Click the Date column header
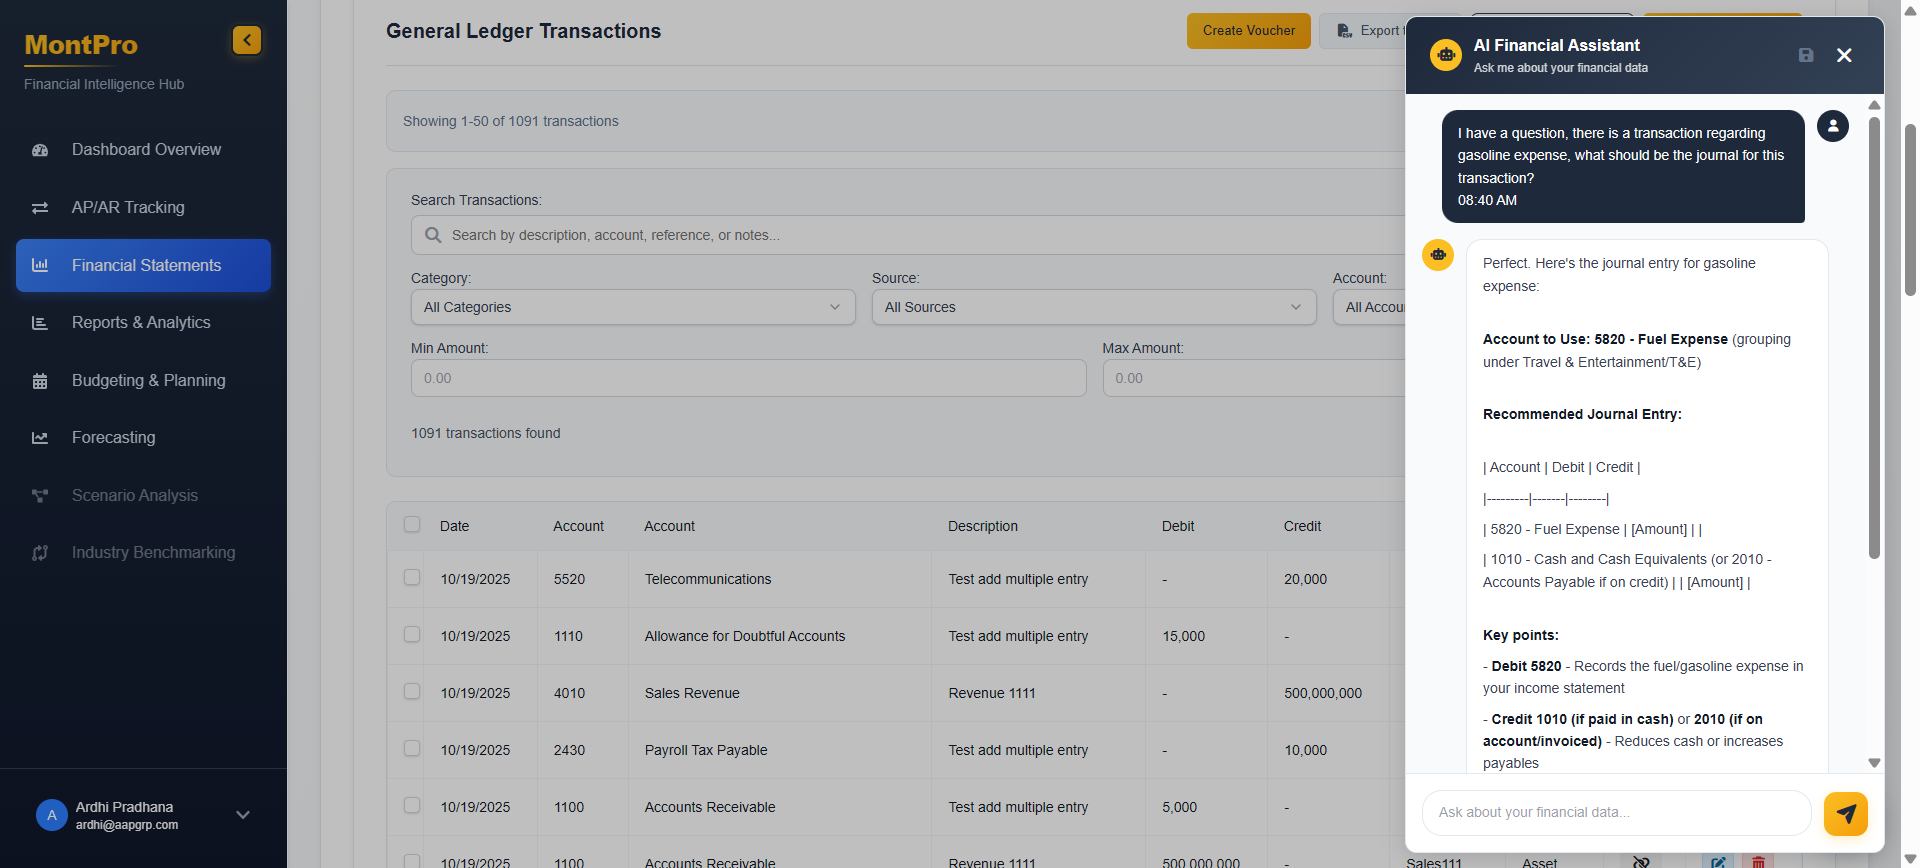Viewport: 1920px width, 868px height. pos(454,526)
